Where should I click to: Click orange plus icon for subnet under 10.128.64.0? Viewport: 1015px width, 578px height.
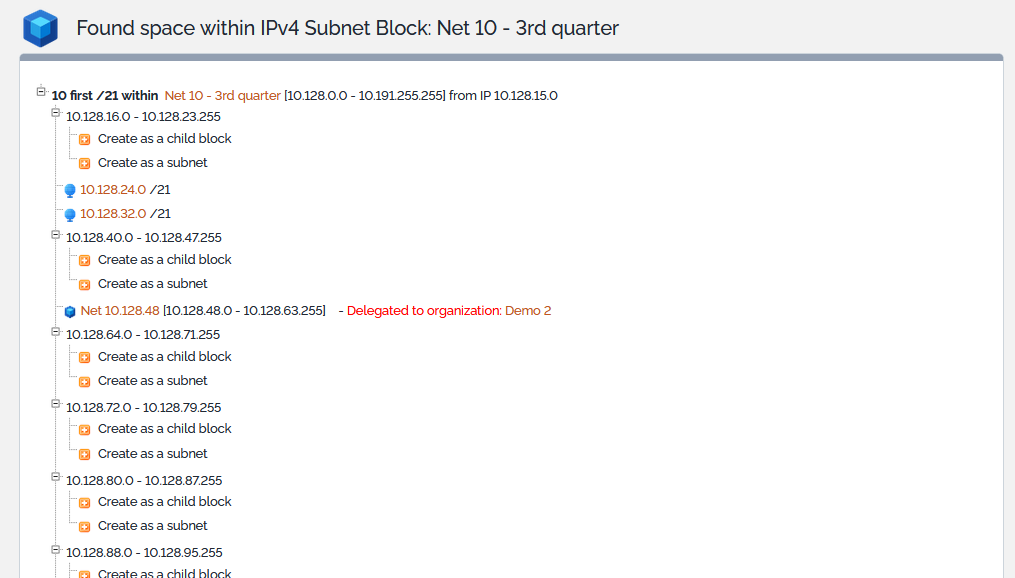85,382
